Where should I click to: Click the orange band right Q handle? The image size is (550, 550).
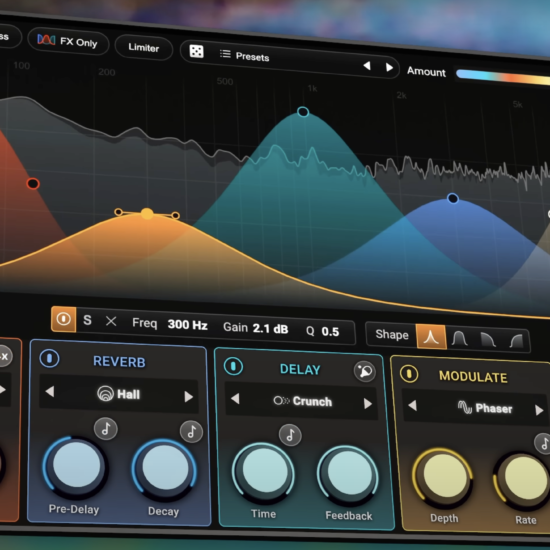(176, 215)
